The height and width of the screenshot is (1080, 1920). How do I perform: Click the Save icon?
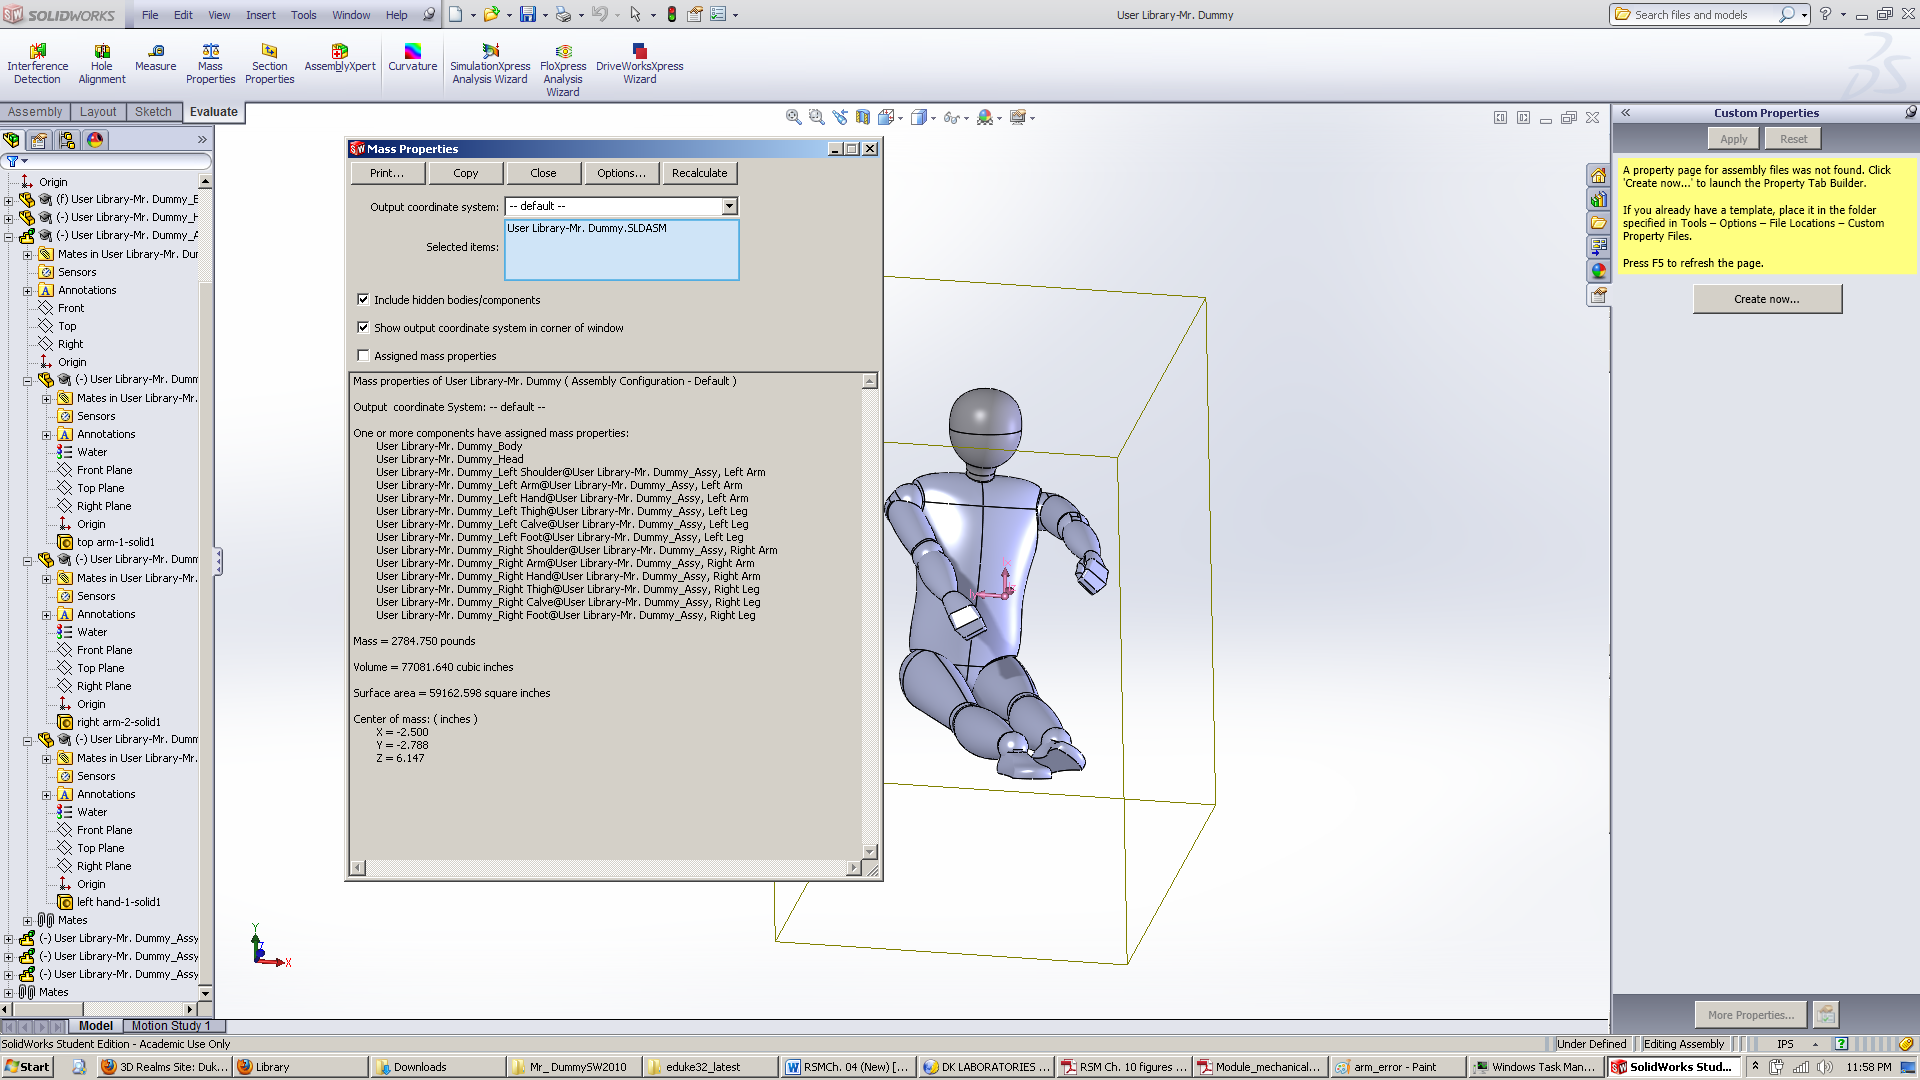[527, 14]
